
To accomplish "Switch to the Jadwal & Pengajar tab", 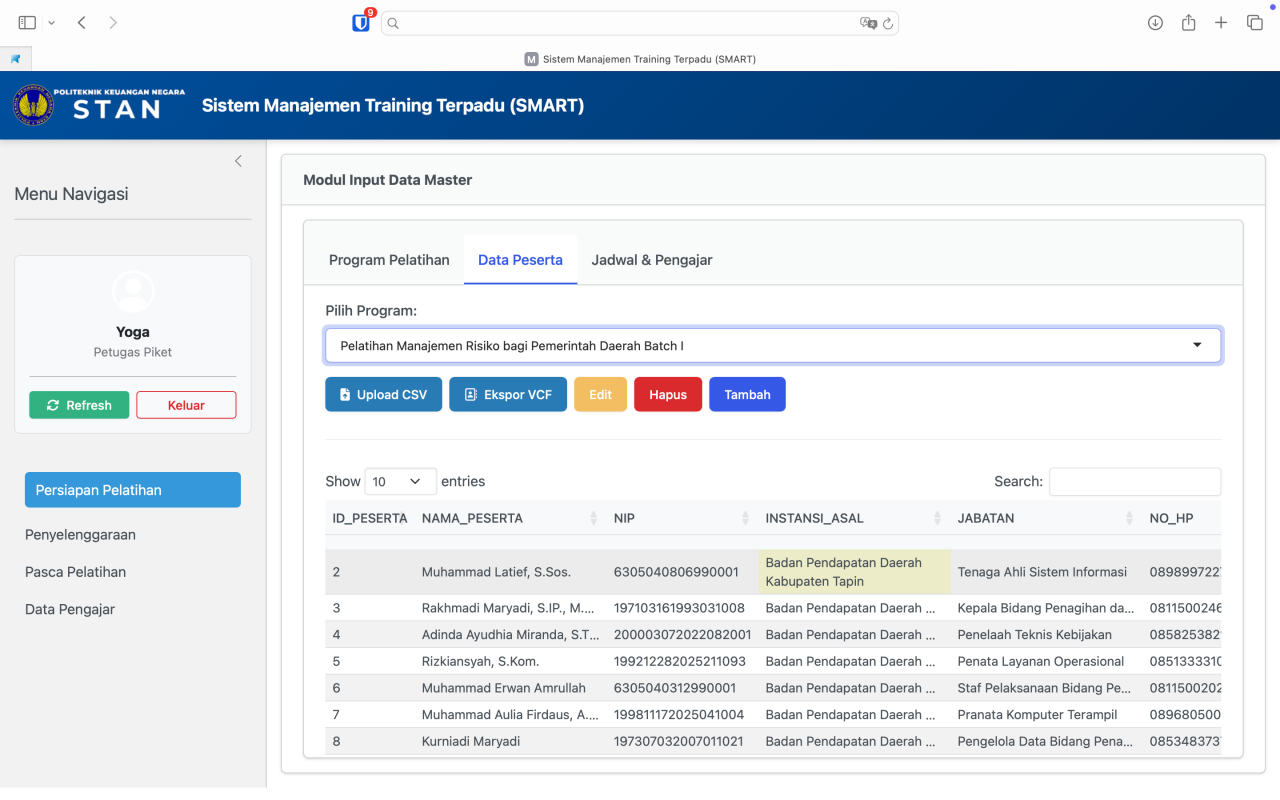I will coord(651,260).
